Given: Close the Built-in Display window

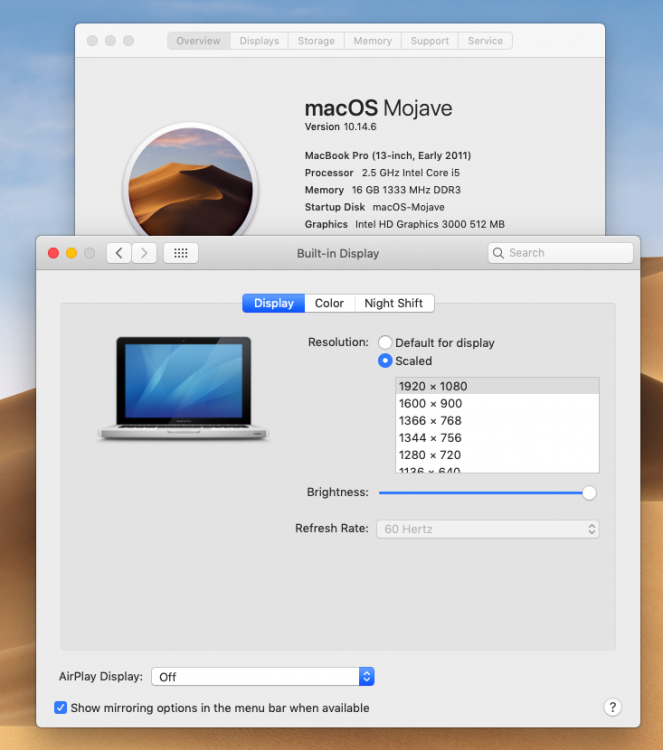Looking at the screenshot, I should coord(54,253).
